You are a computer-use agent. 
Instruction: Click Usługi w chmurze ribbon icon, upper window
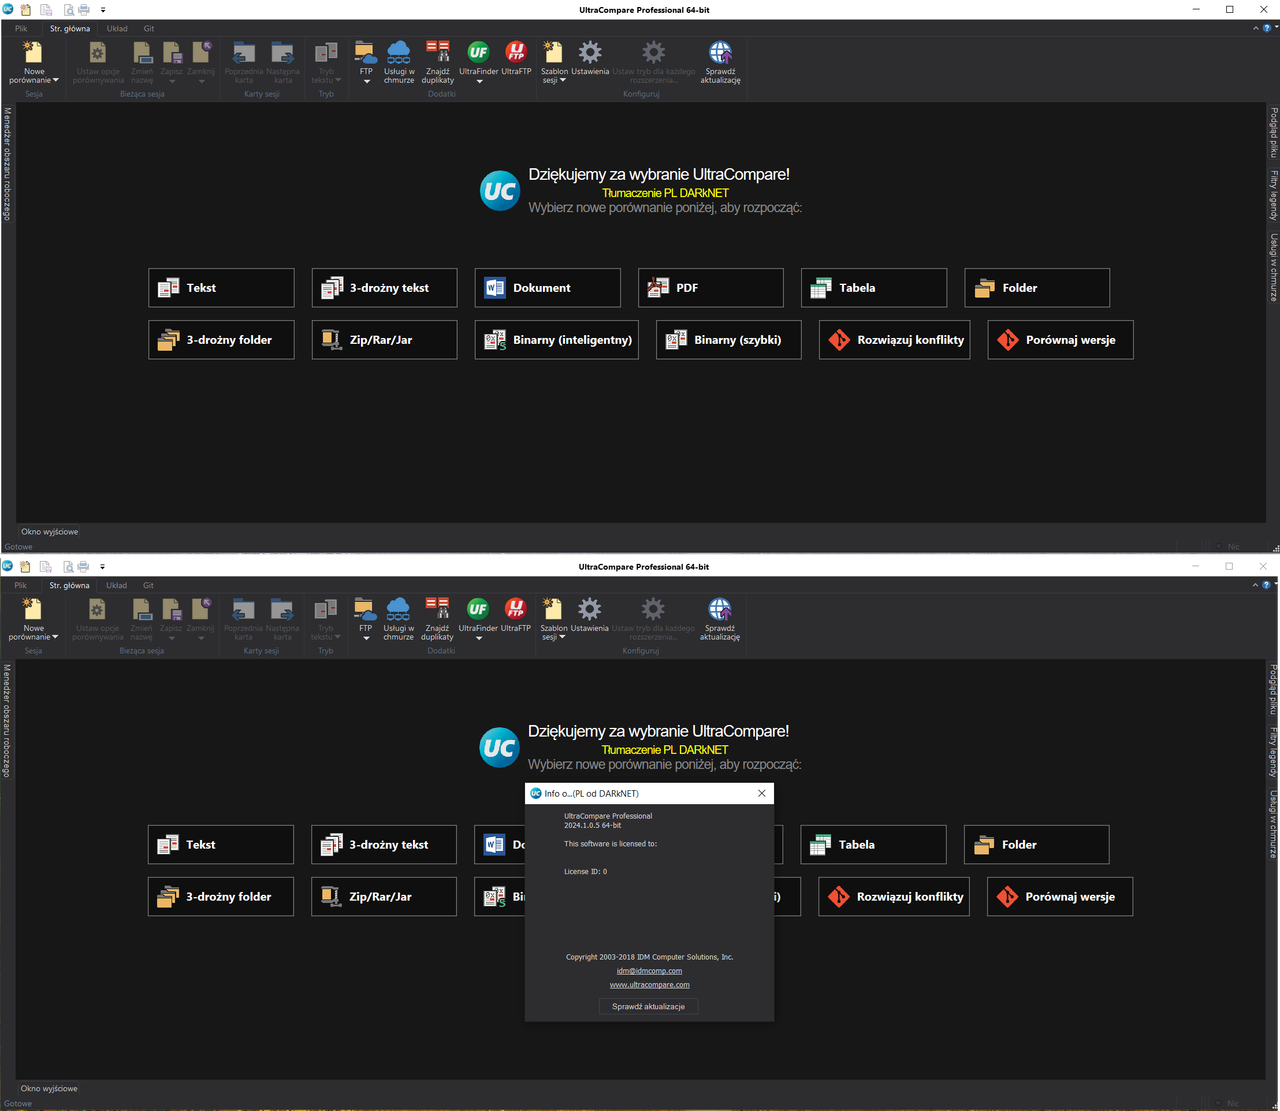(x=398, y=52)
